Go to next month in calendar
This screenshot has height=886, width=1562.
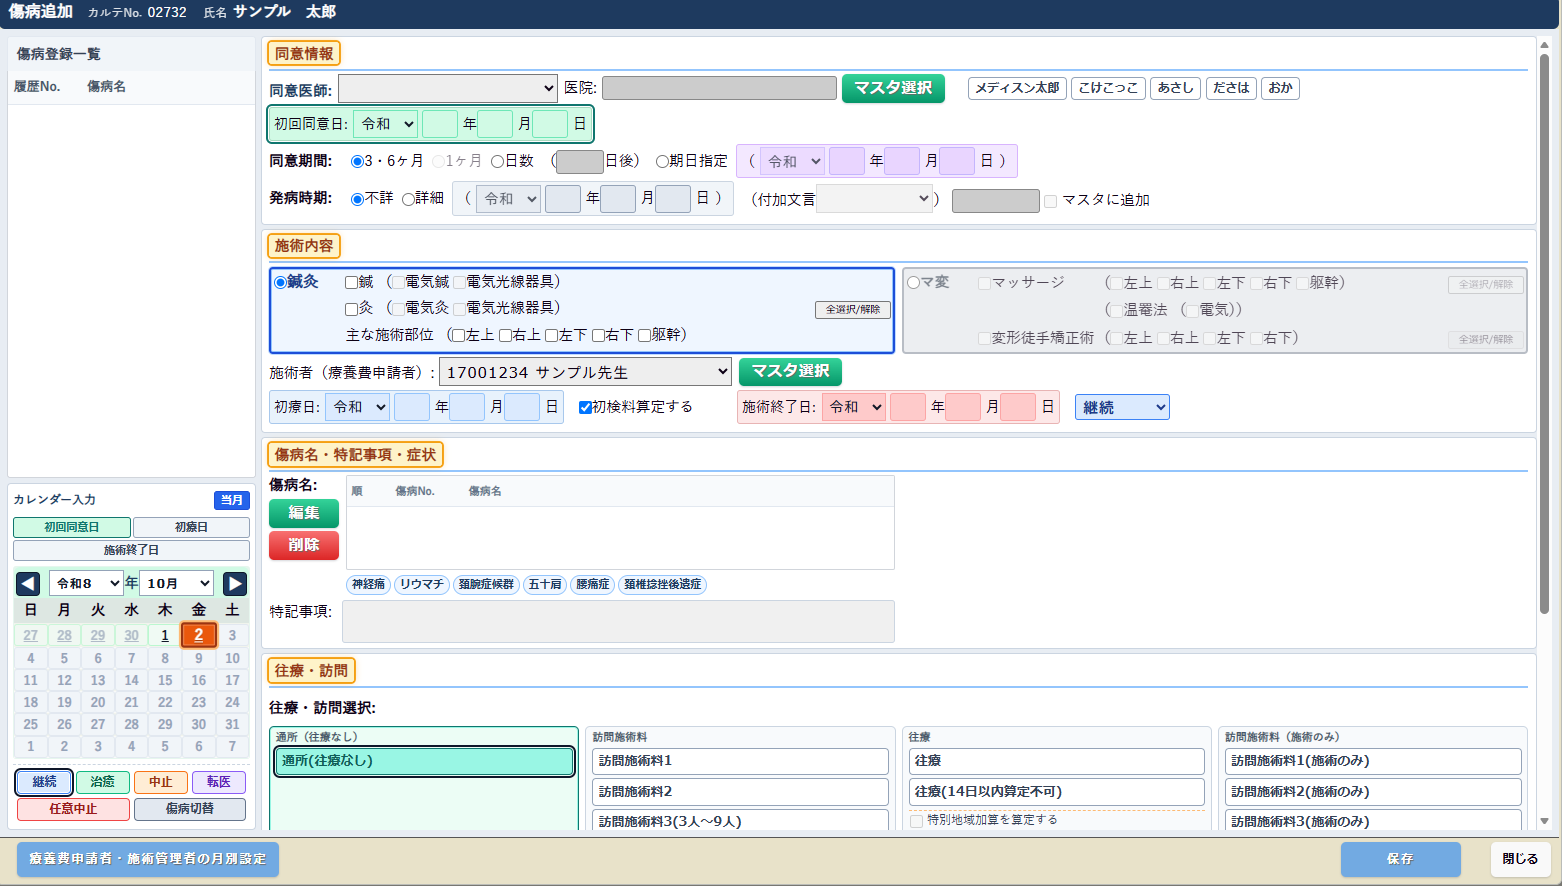point(235,583)
